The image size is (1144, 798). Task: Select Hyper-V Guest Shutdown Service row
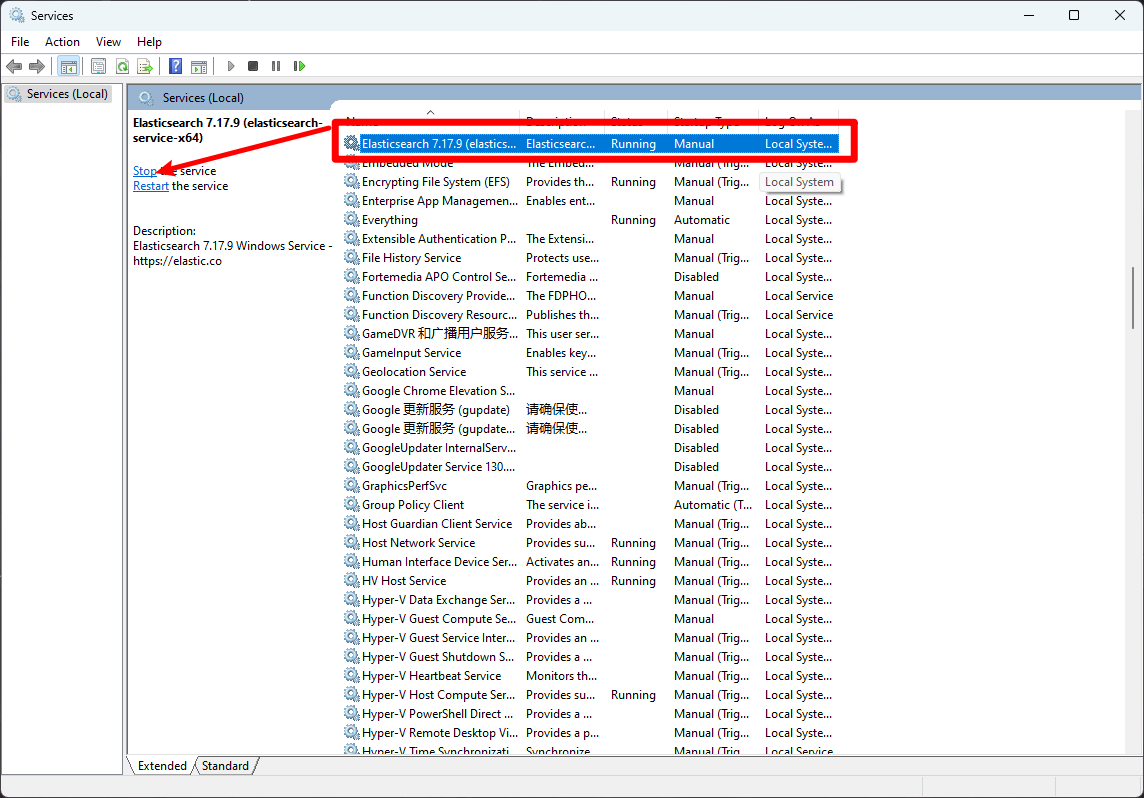point(592,656)
